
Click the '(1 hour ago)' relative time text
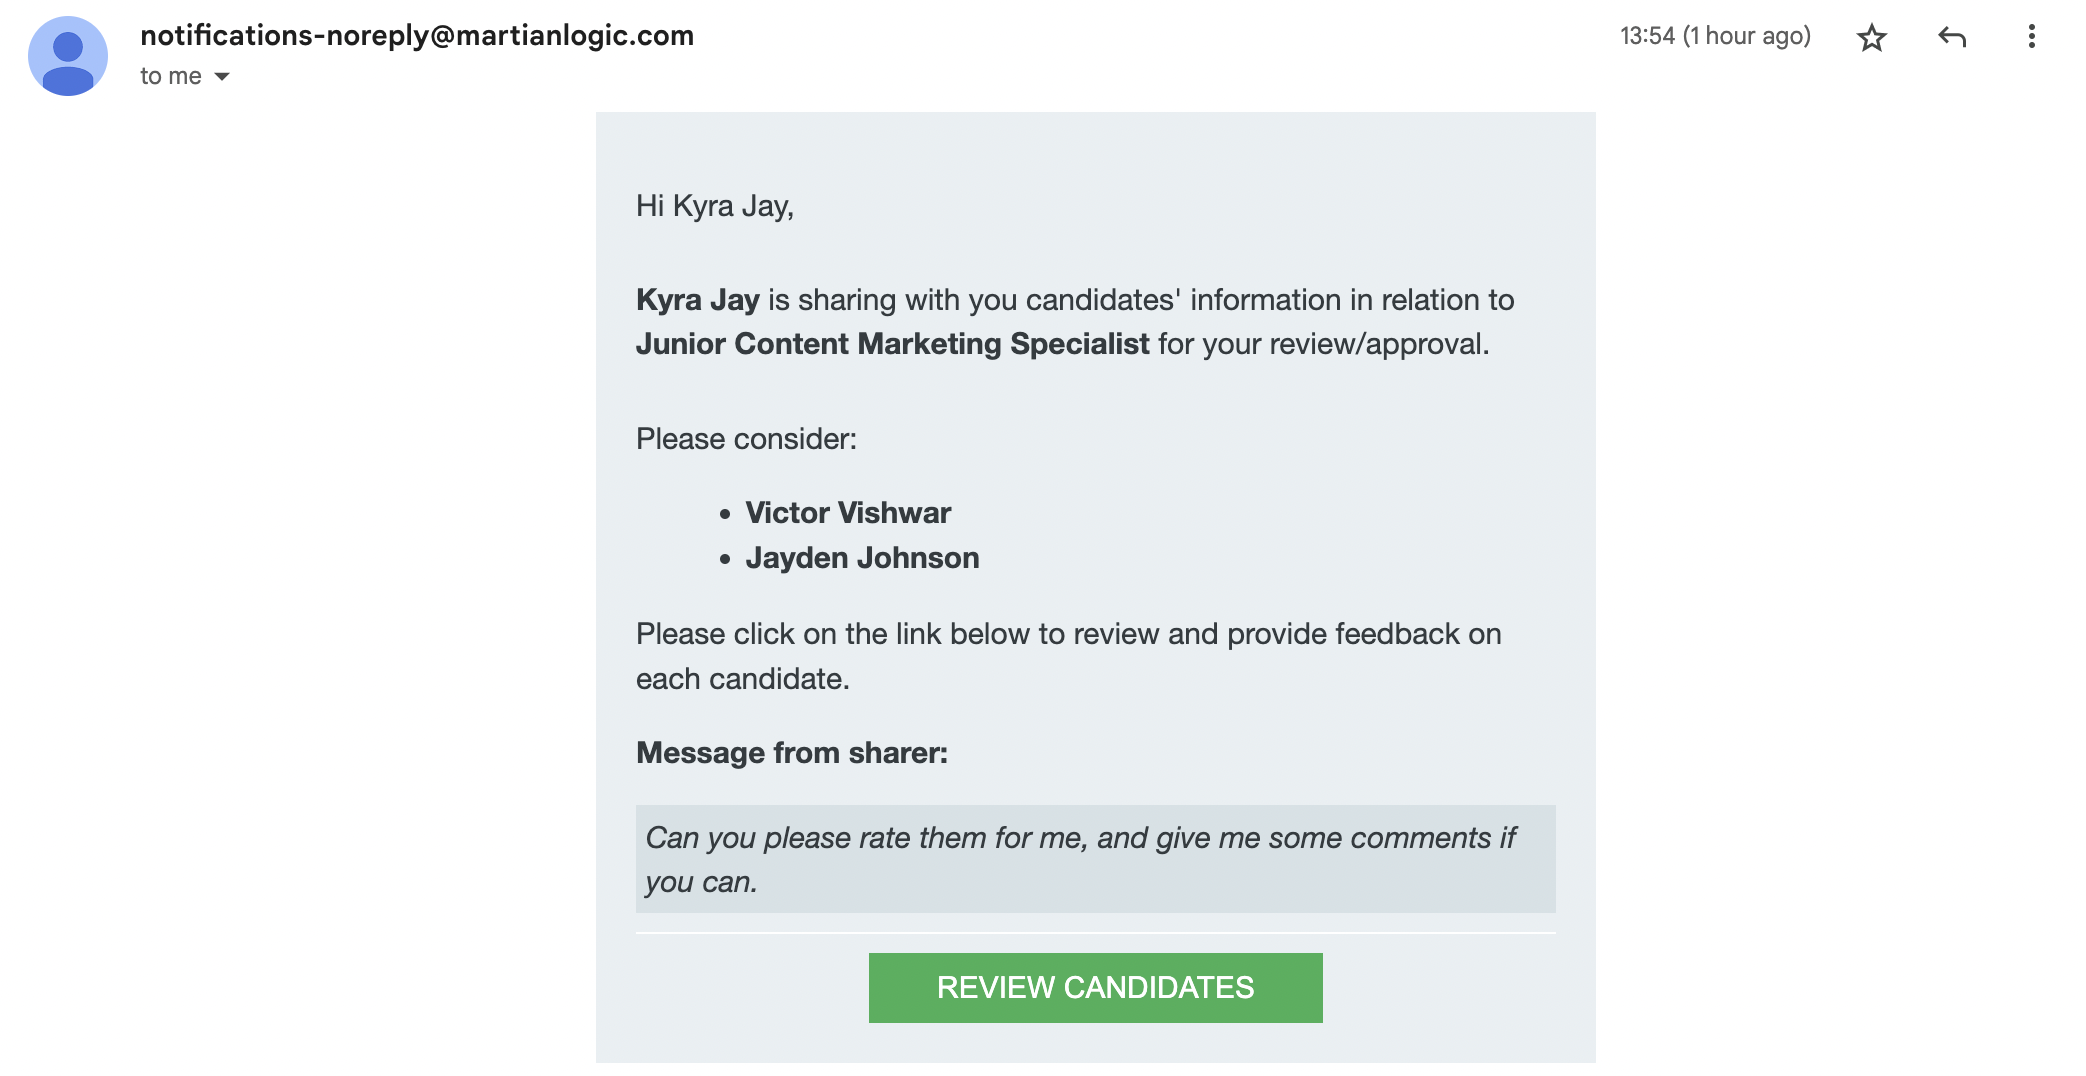tap(1746, 36)
